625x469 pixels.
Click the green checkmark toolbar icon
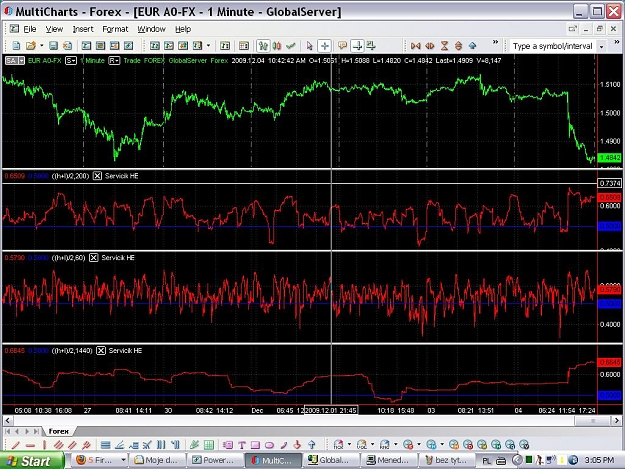pos(291,46)
